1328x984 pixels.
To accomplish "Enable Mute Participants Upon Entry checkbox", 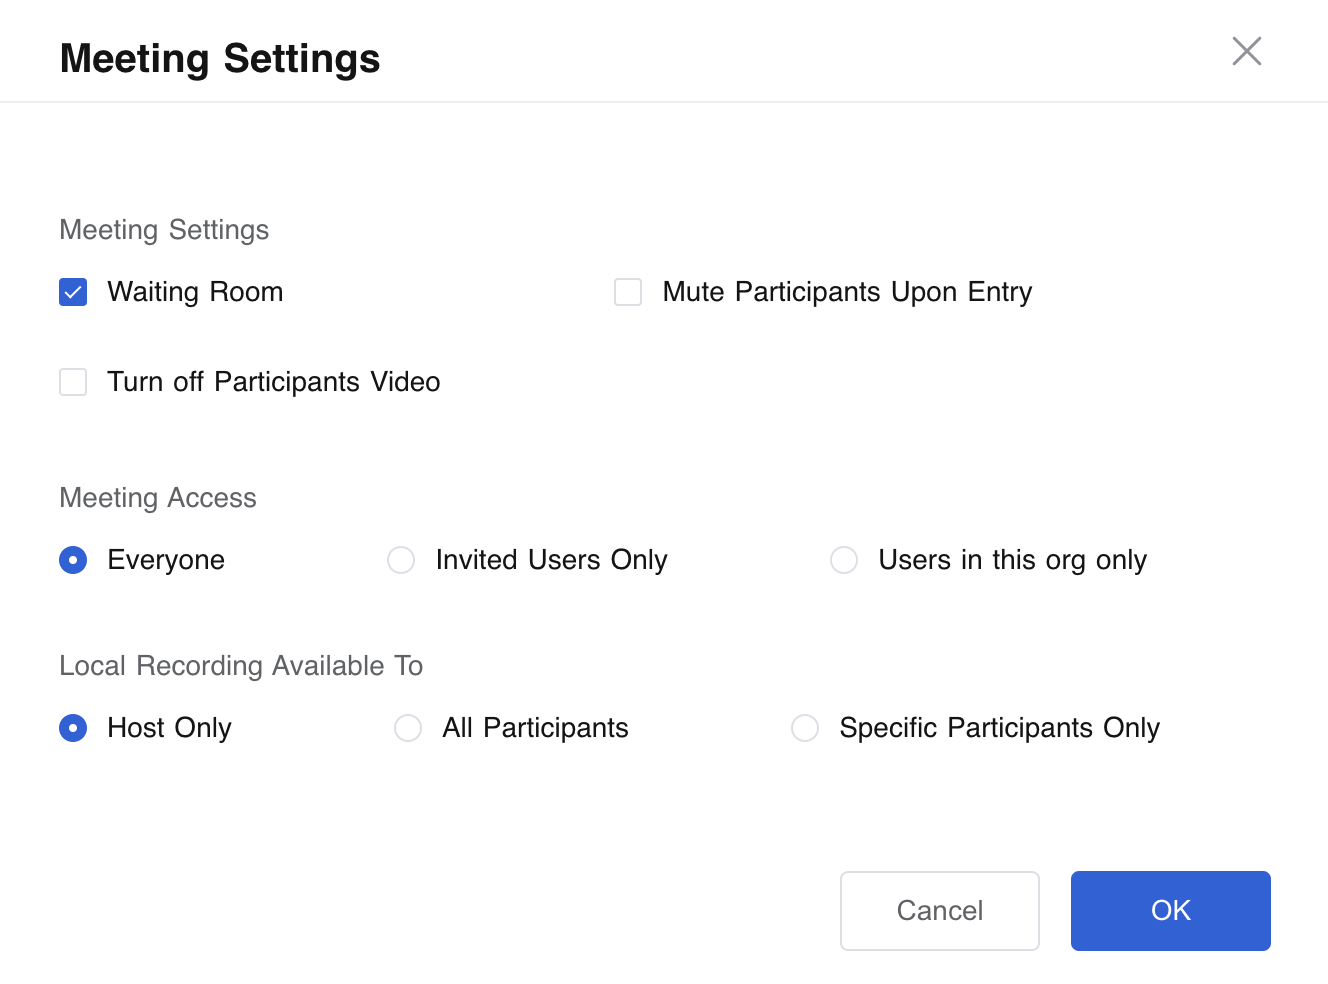I will coord(628,292).
